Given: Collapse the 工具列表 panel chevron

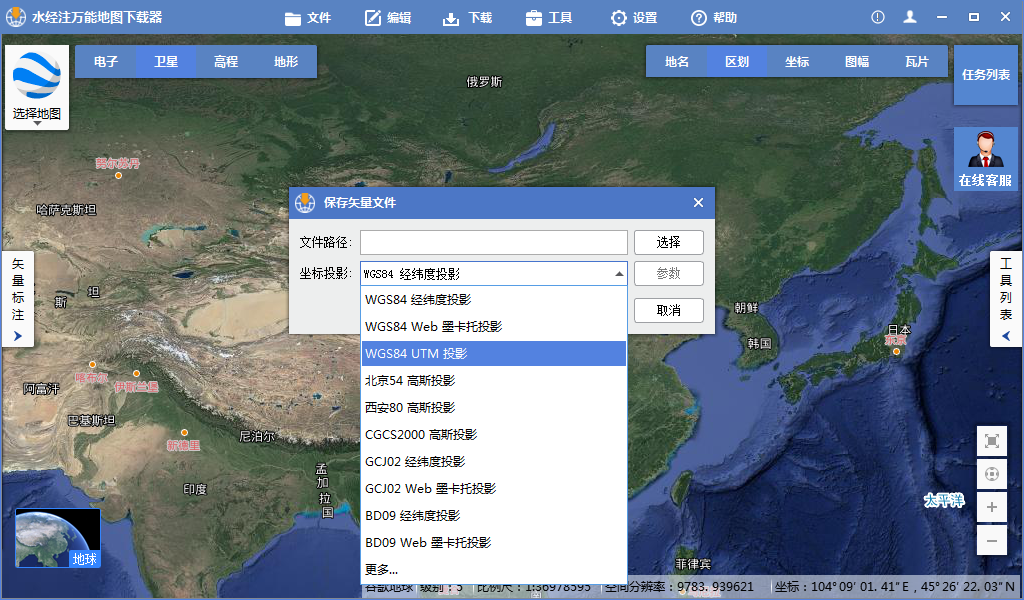Looking at the screenshot, I should (x=1005, y=335).
